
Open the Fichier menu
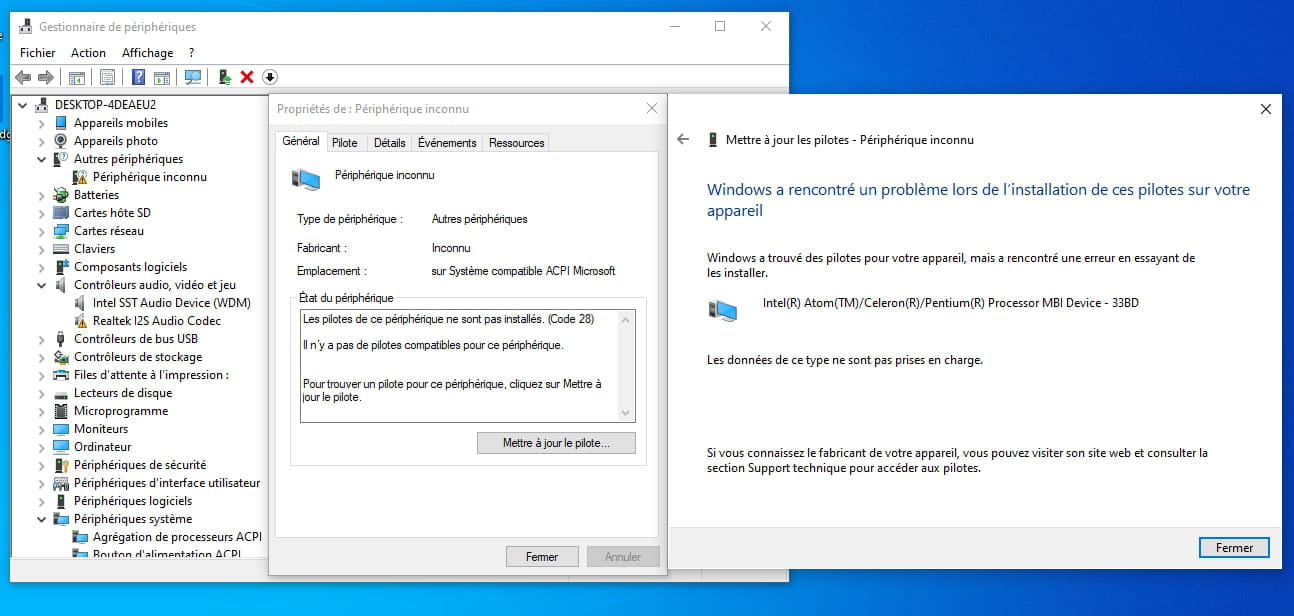coord(38,53)
